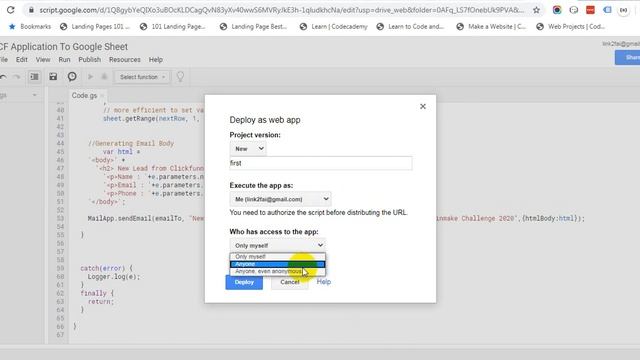The width and height of the screenshot is (640, 360).
Task: Save the script with the floppy disk icon
Action: coord(53,77)
